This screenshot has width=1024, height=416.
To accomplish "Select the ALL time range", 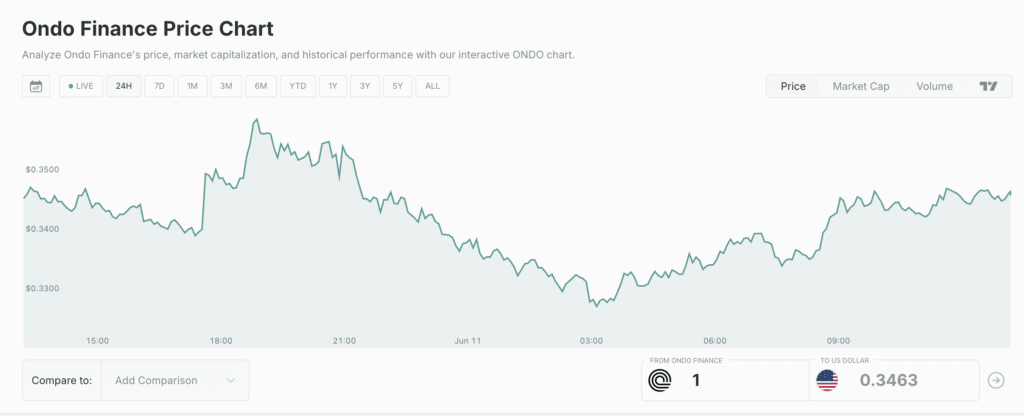I will pyautogui.click(x=432, y=86).
